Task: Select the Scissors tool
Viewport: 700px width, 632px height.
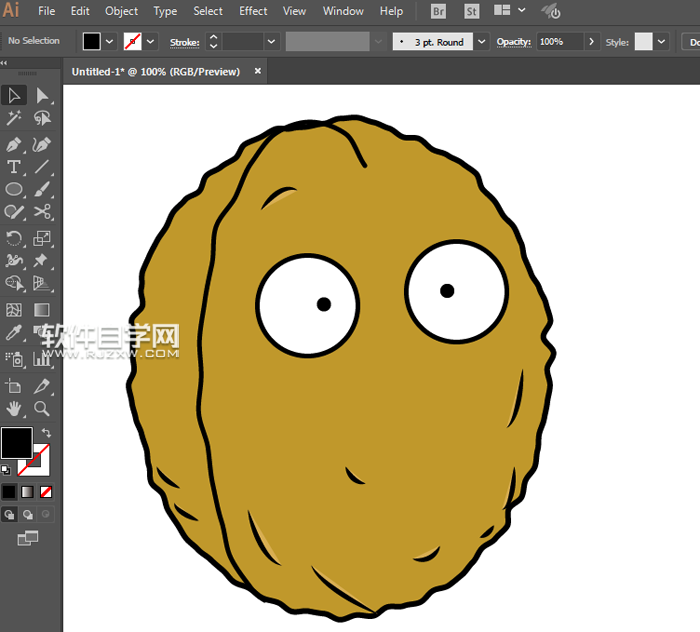Action: (x=42, y=212)
